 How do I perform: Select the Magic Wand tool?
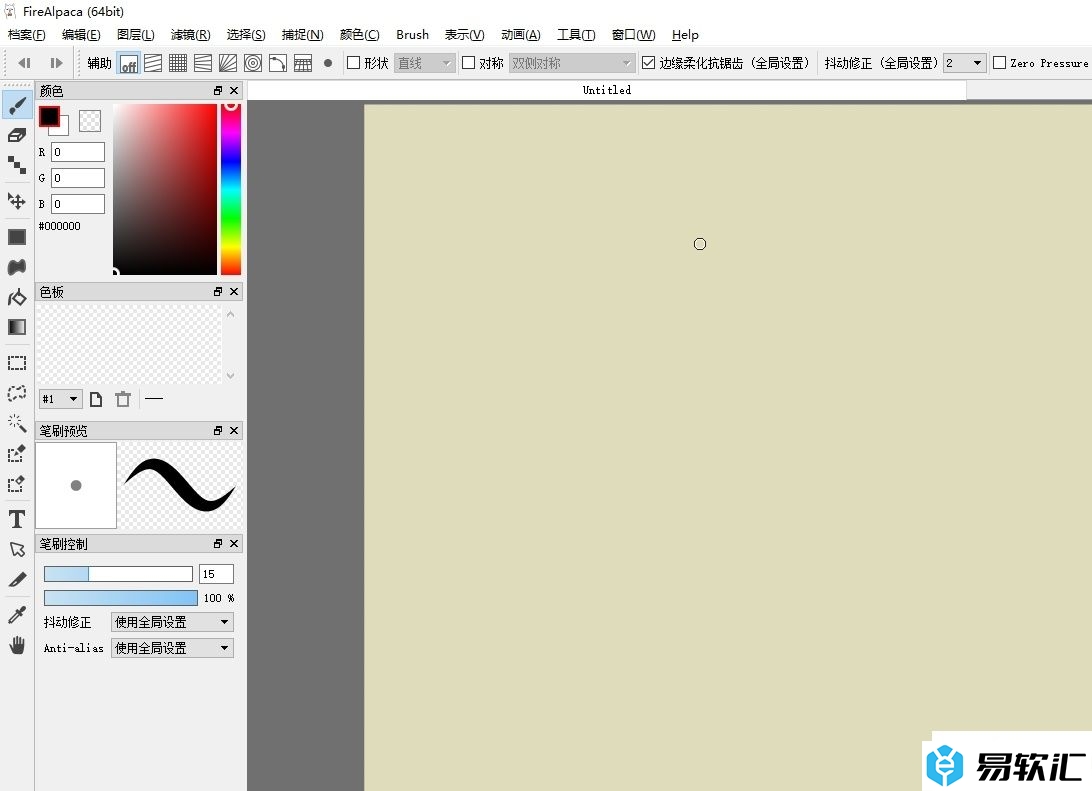[x=17, y=423]
